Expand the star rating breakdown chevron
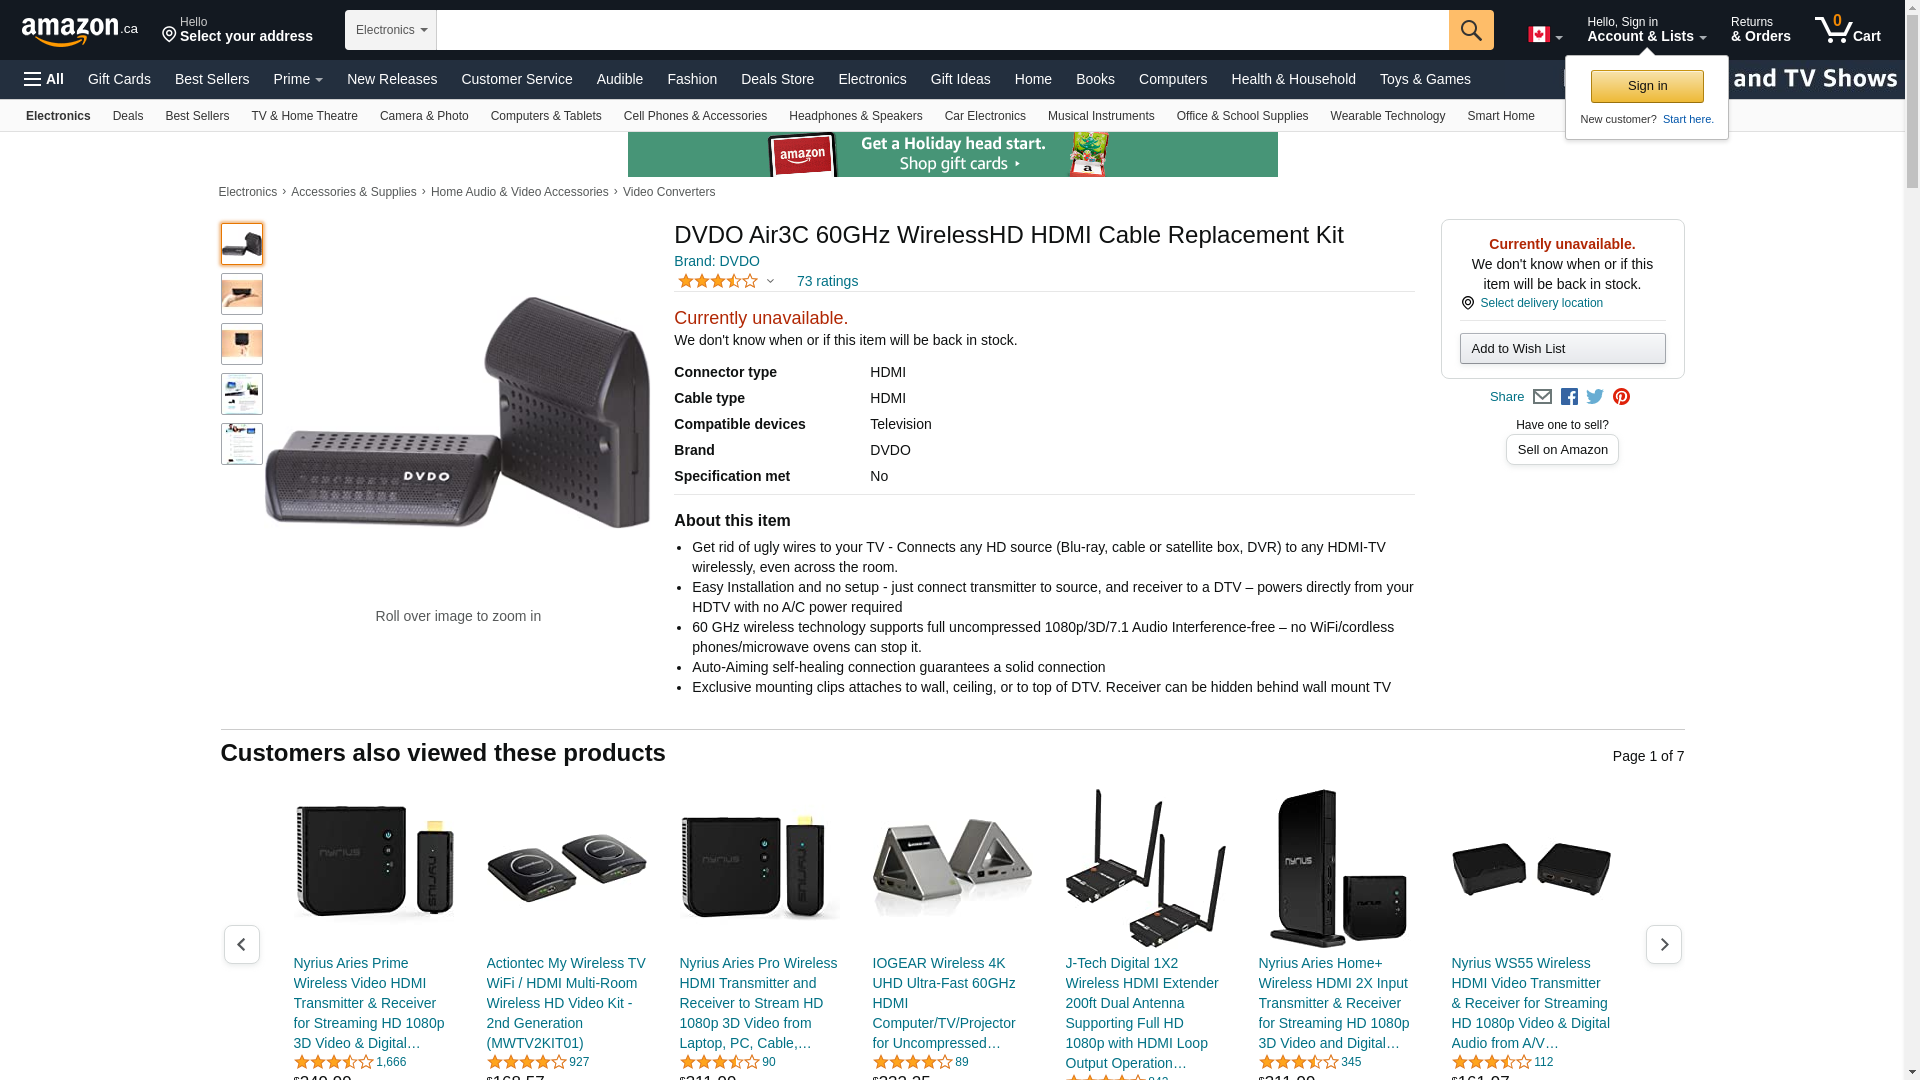Screen dimensions: 1920x1080 pyautogui.click(x=770, y=281)
